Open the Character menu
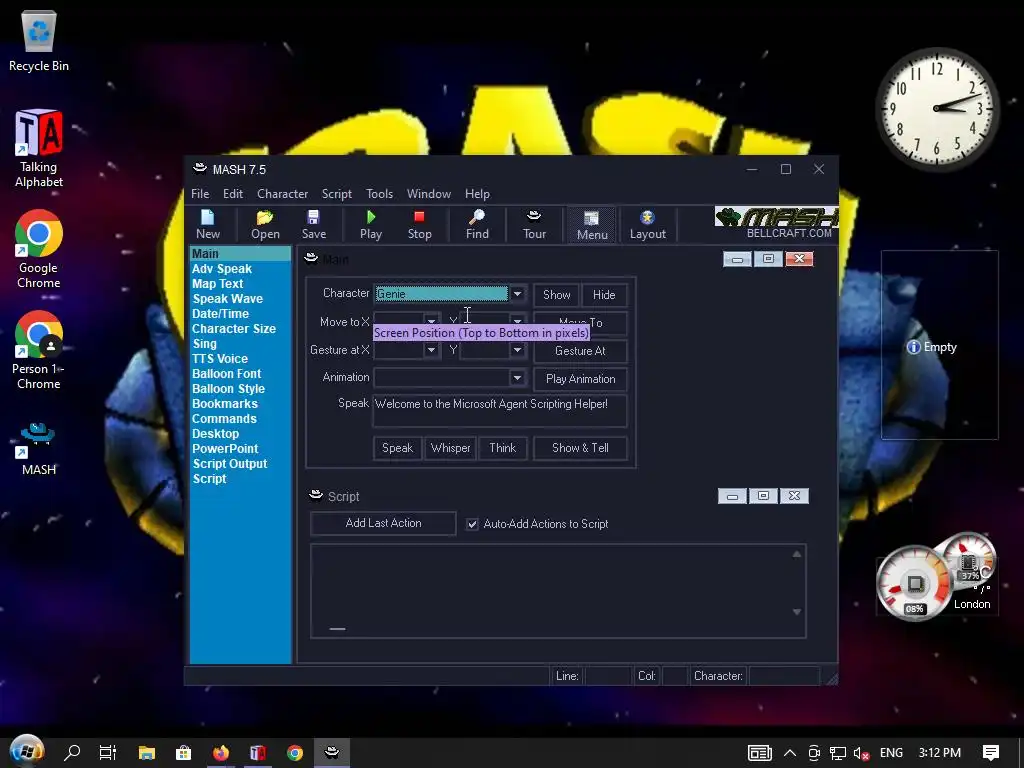Screen dimensions: 1024x768 pos(282,194)
